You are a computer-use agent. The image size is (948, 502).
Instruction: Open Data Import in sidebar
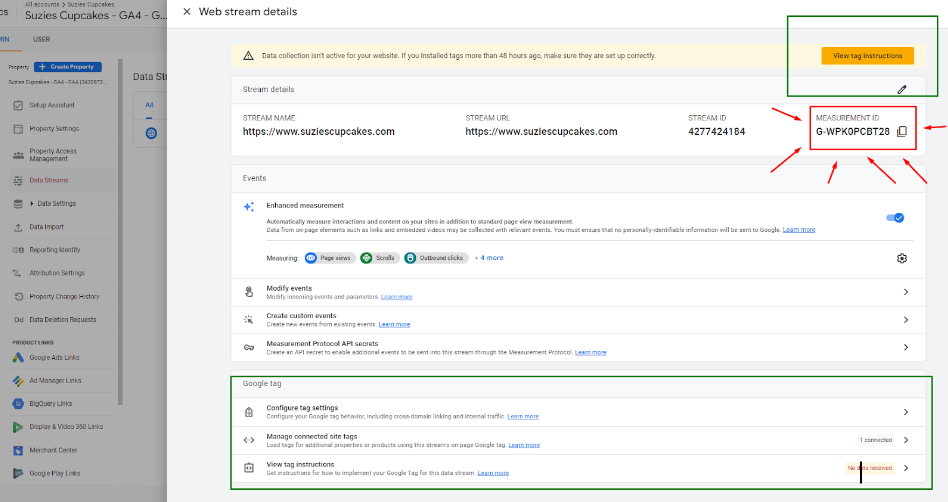coord(47,227)
